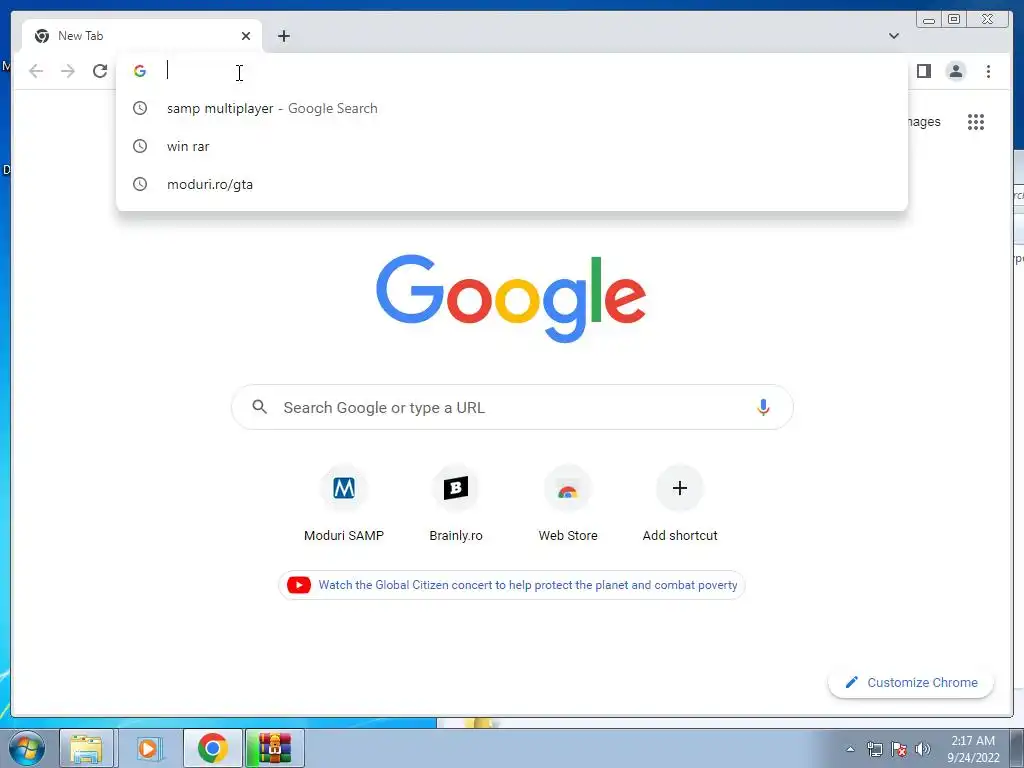The image size is (1024, 768).
Task: Close the New Tab tab
Action: point(246,36)
